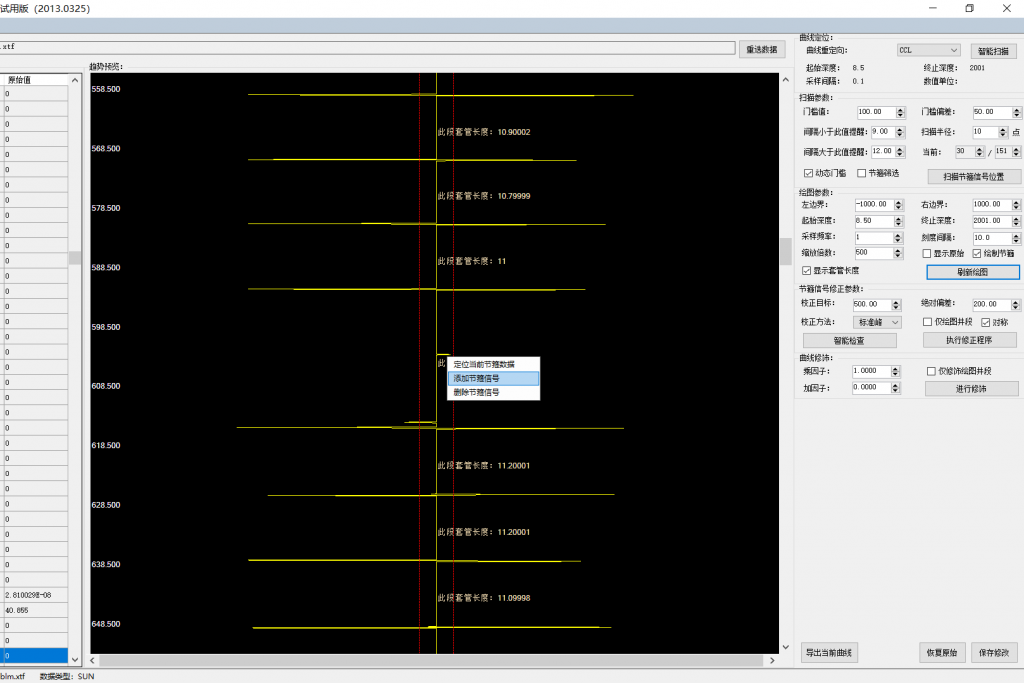1024x683 pixels.
Task: Click the 起始深度 field showing 8.50
Action: [x=874, y=221]
